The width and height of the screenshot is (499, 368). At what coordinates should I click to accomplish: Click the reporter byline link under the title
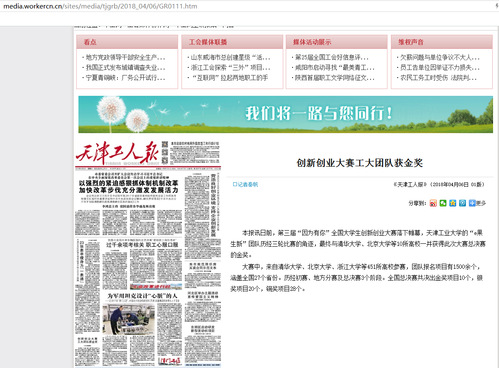(245, 184)
